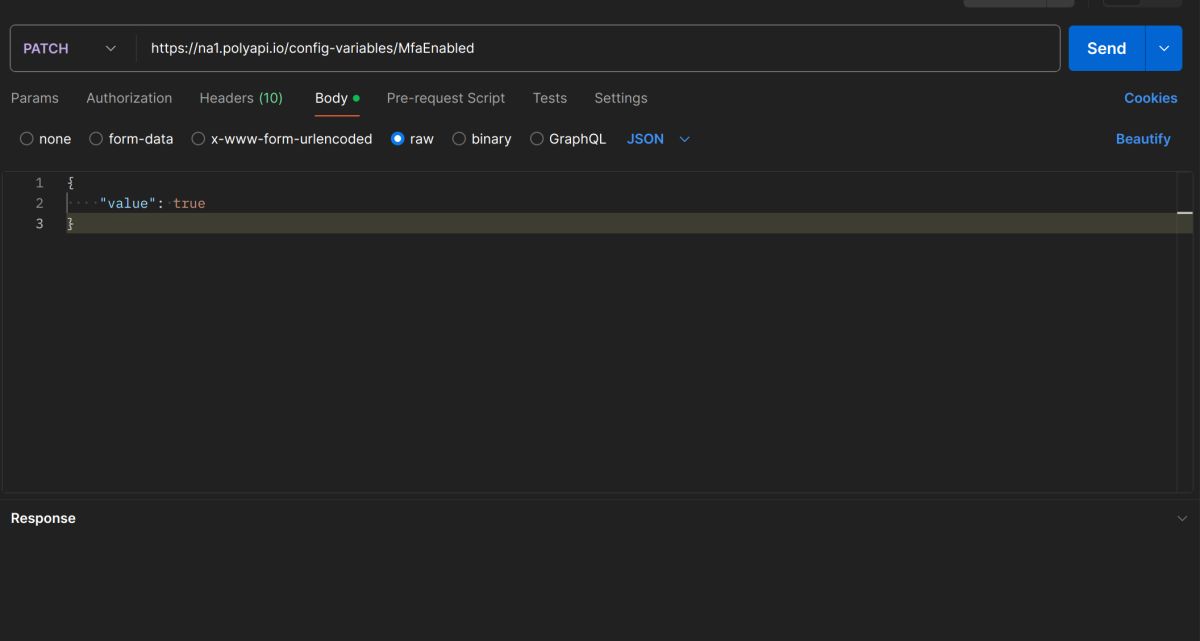The image size is (1200, 641).
Task: Open the Settings tab
Action: [x=621, y=98]
